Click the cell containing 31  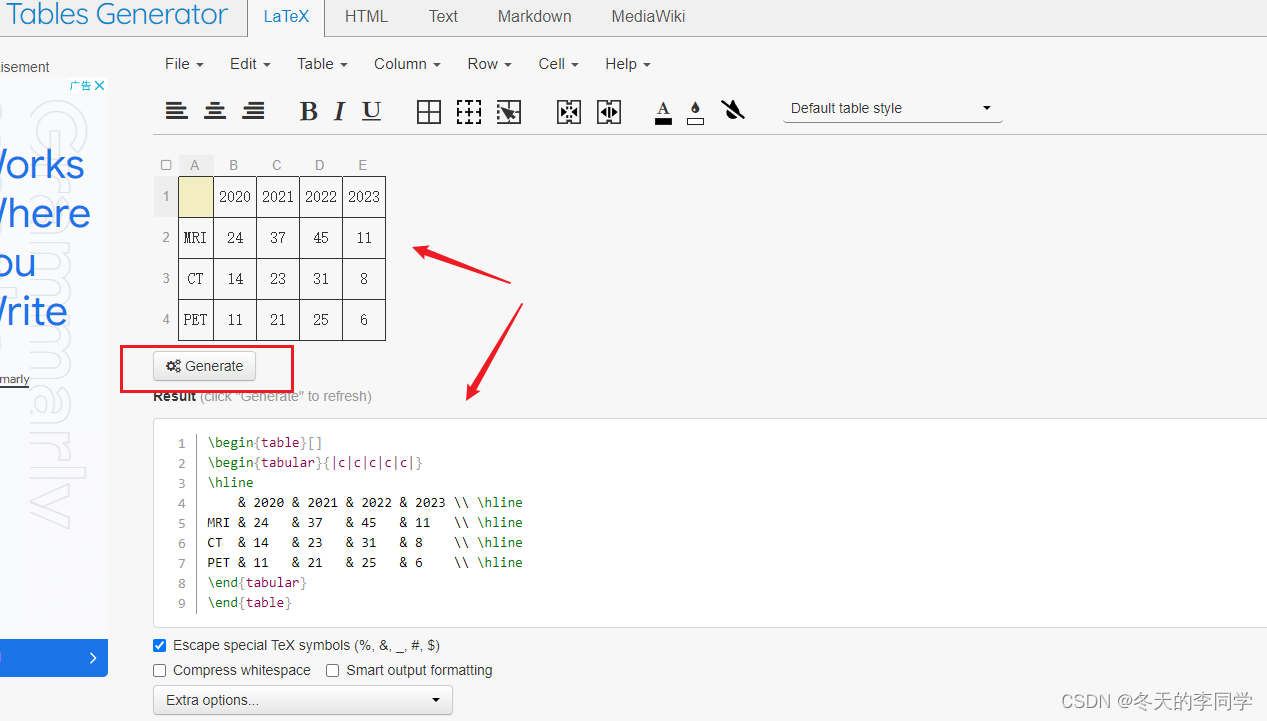tap(321, 279)
